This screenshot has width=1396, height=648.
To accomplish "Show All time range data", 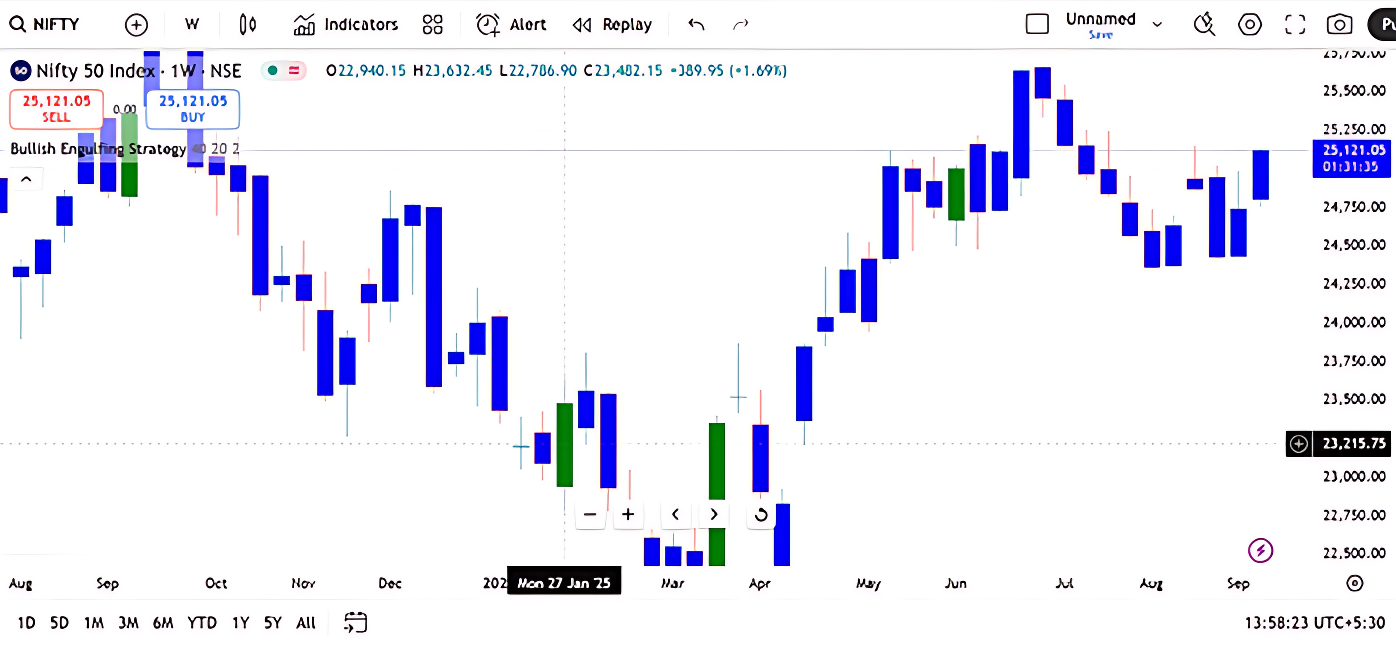I will point(306,623).
